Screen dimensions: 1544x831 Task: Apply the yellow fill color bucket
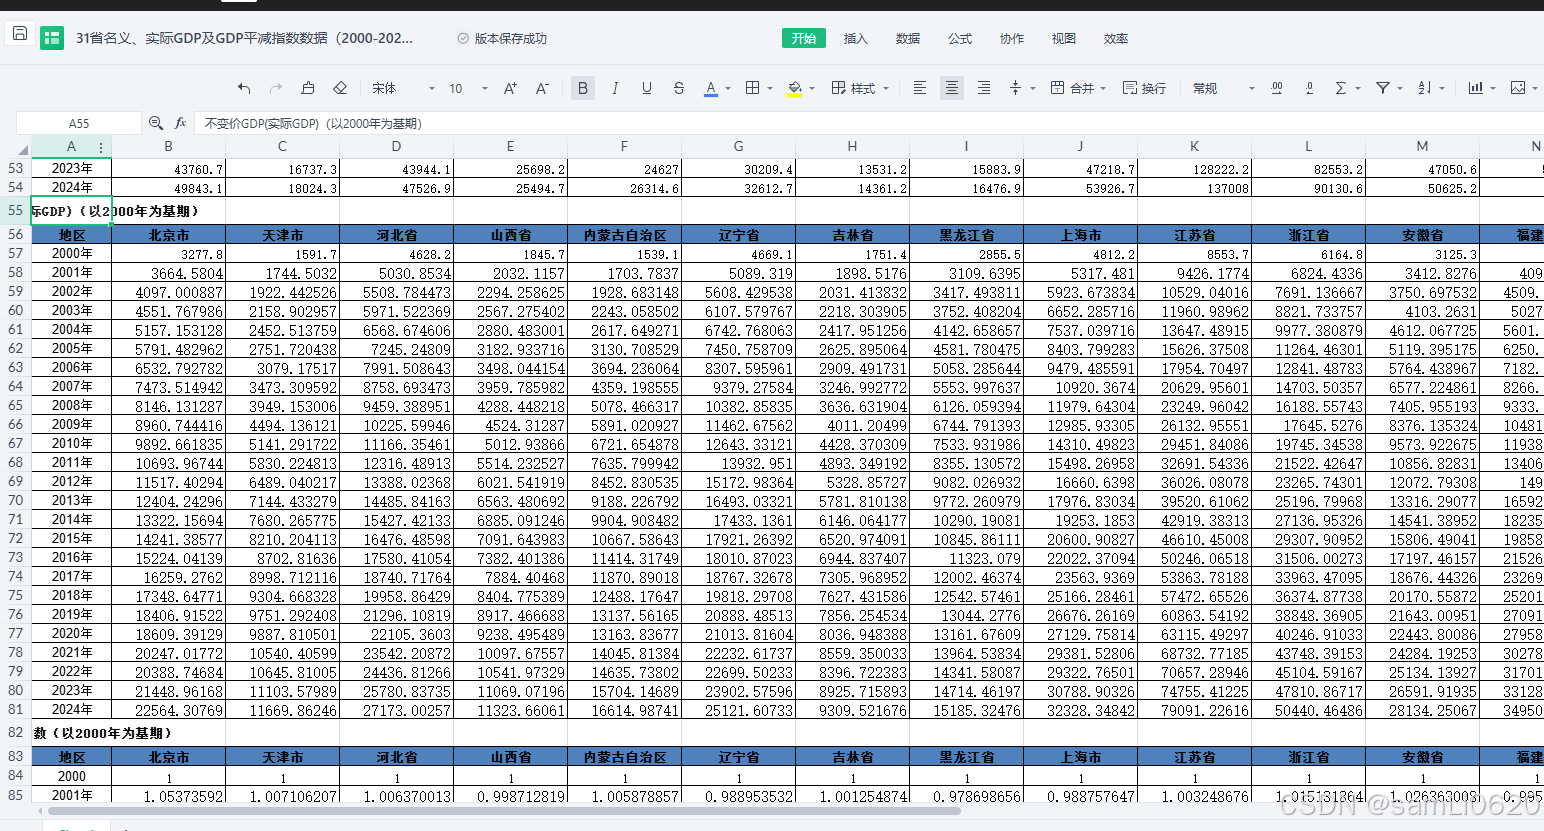point(795,88)
